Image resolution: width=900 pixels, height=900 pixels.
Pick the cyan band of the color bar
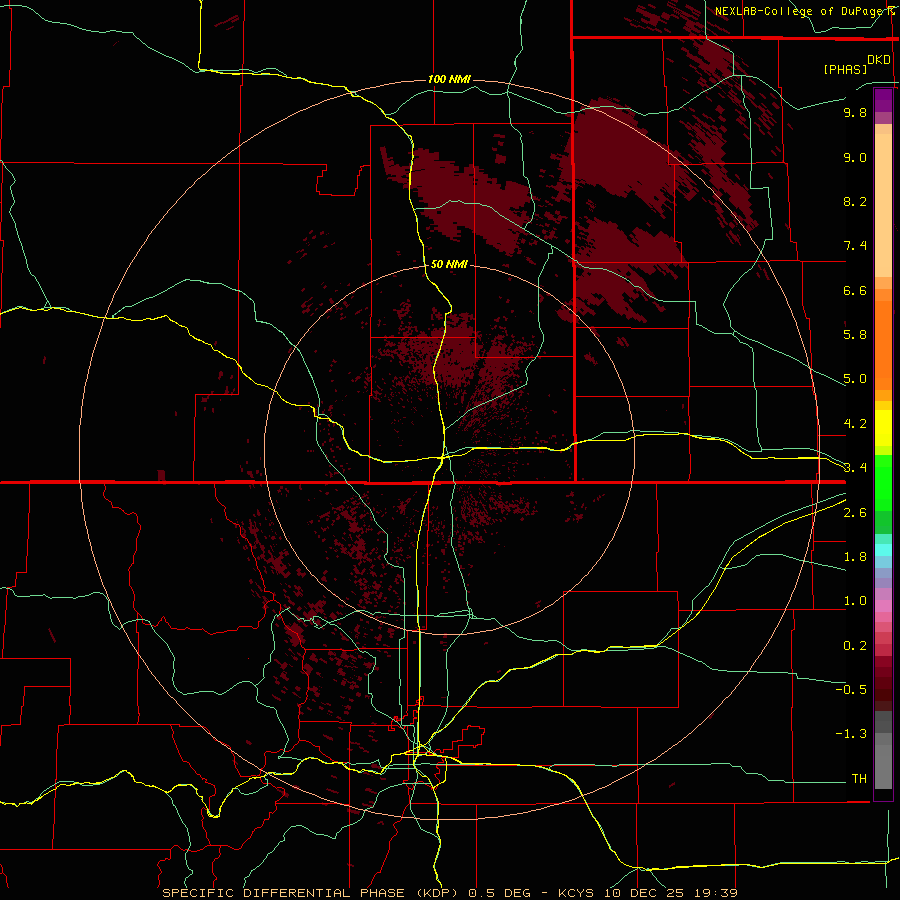pos(883,550)
